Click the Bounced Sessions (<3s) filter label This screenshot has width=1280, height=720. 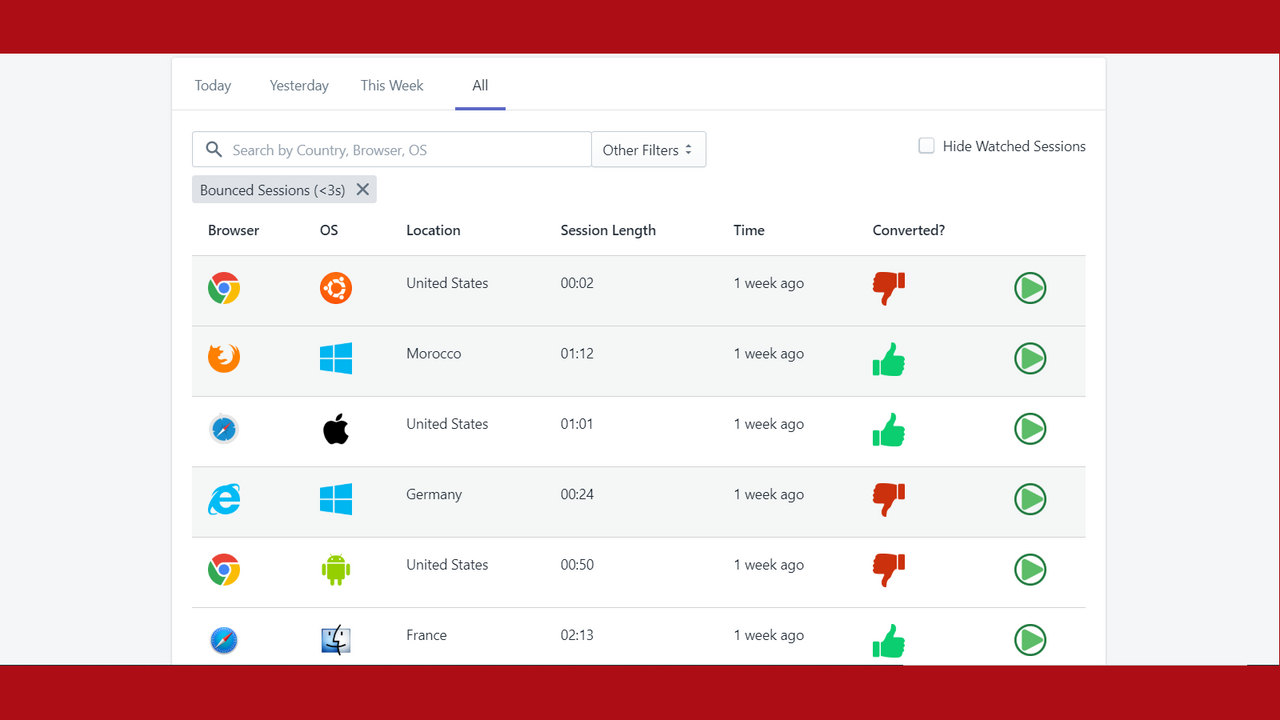coord(272,190)
